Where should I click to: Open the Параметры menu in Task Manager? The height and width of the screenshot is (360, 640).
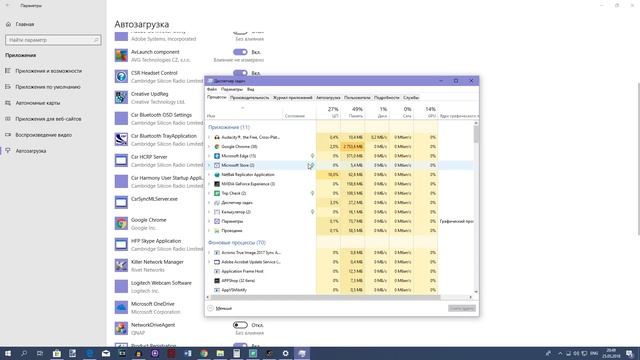point(231,89)
